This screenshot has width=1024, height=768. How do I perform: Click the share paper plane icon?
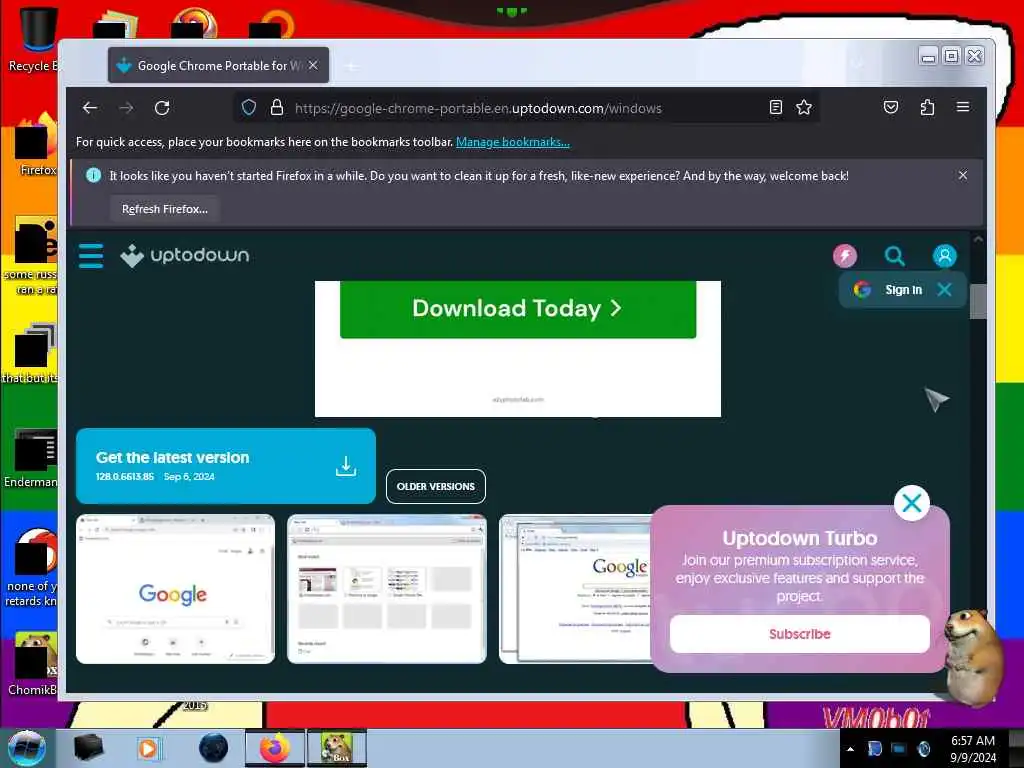(x=936, y=398)
